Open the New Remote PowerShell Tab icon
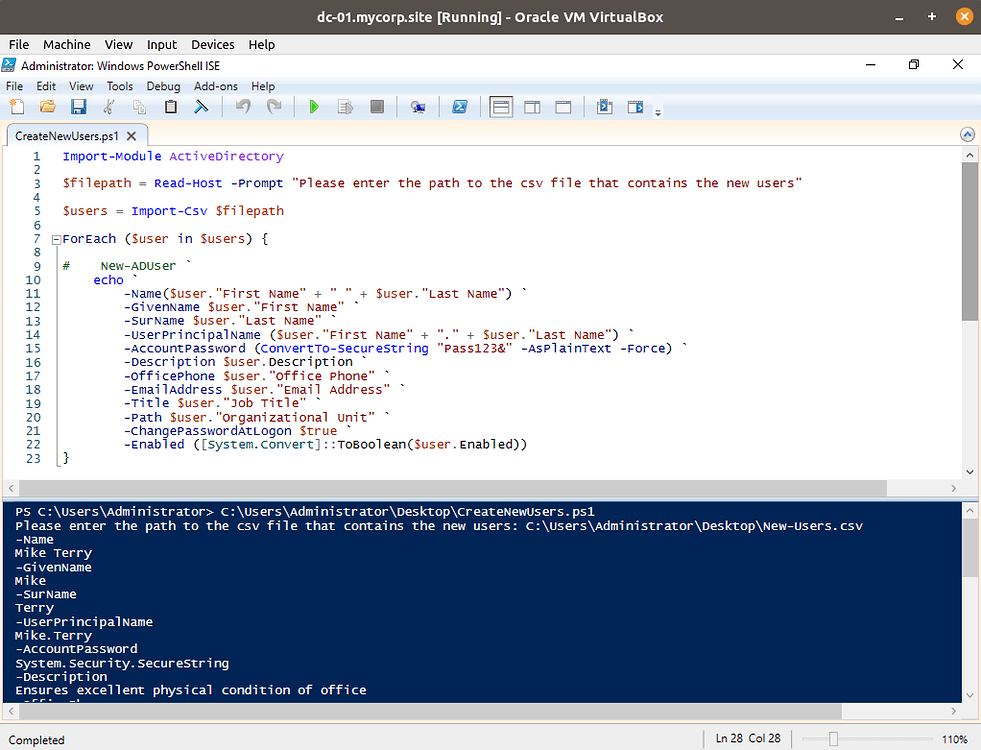Screen dimensions: 981x750 [418, 107]
